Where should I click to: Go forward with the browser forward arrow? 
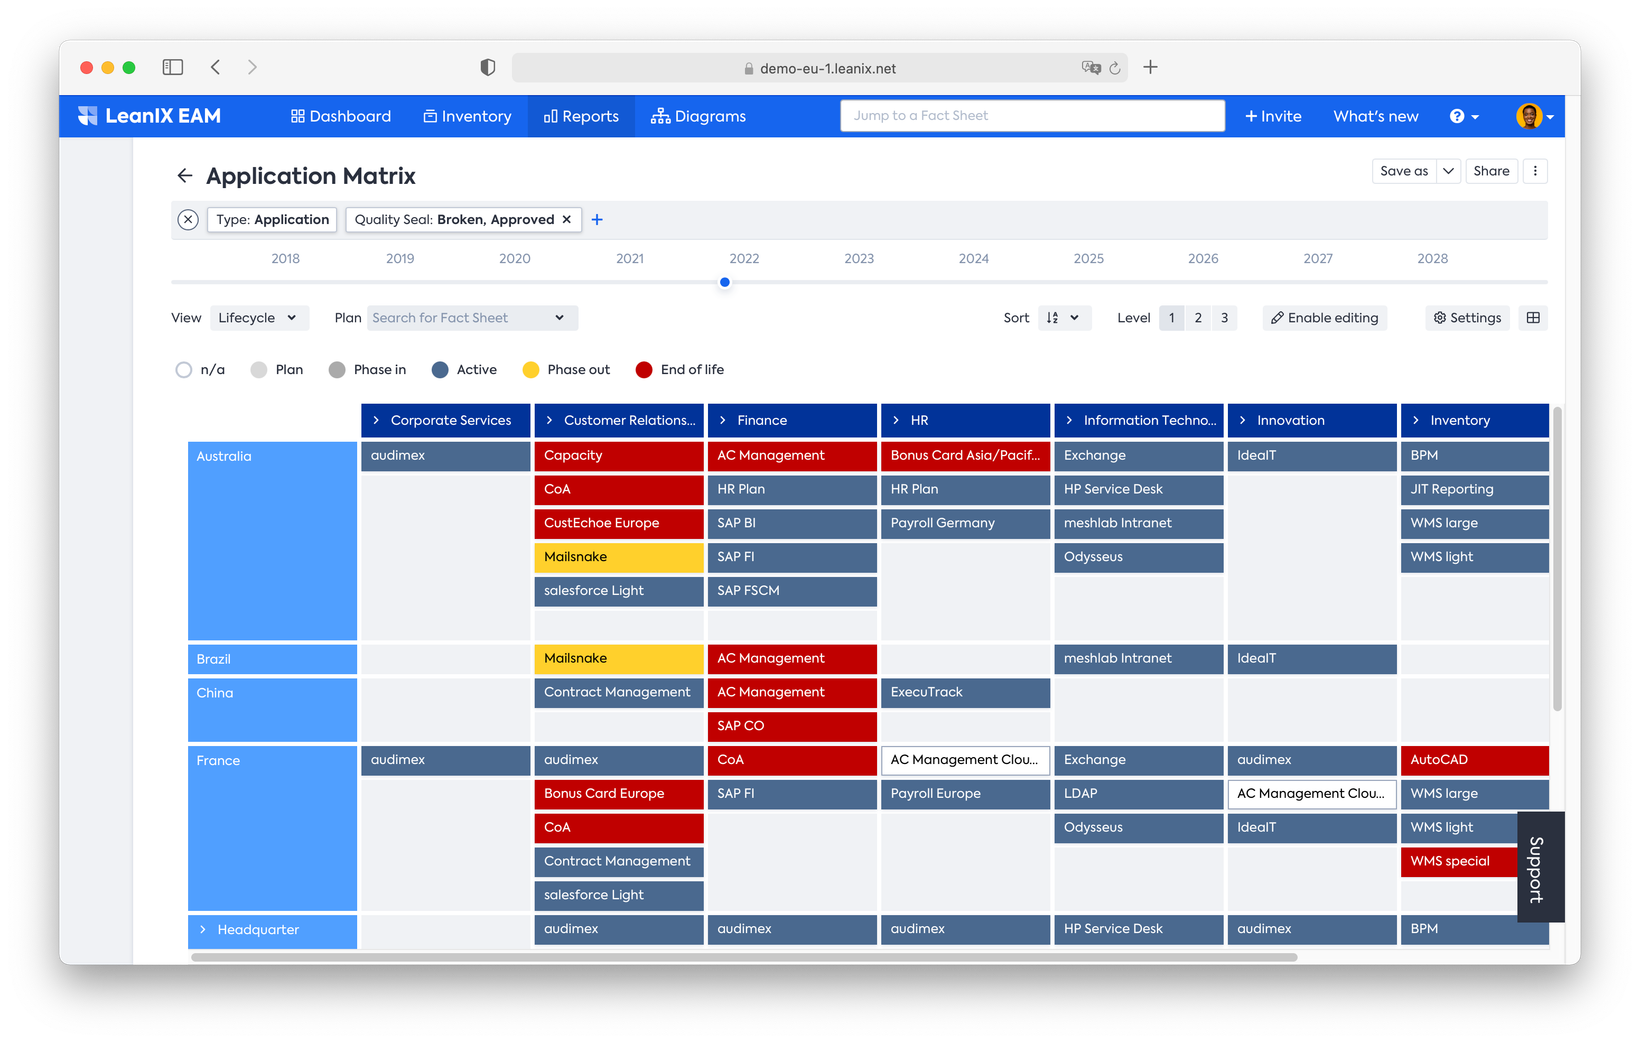pos(252,67)
